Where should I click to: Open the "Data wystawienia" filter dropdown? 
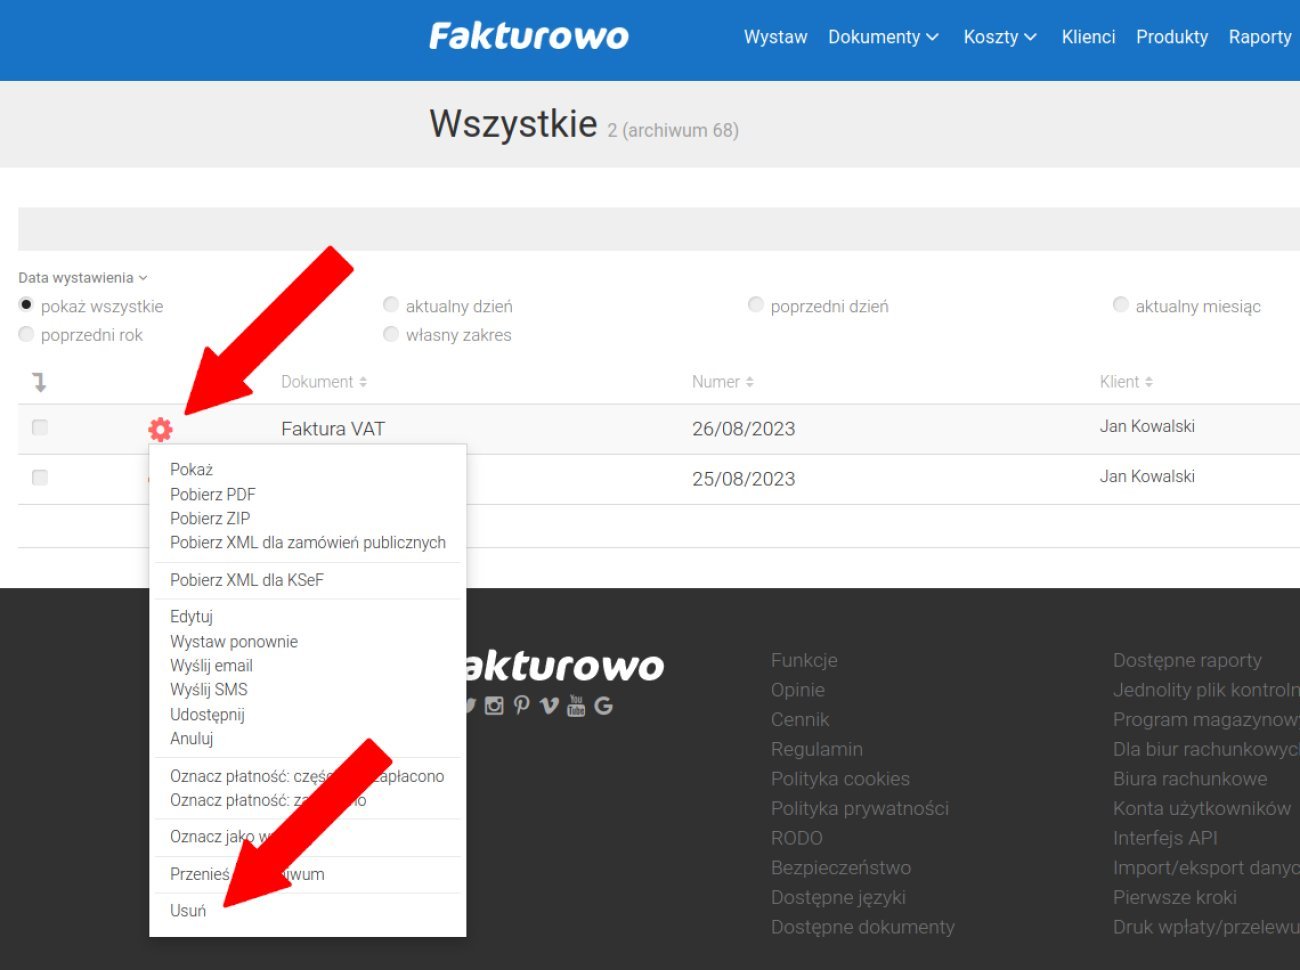pyautogui.click(x=83, y=278)
